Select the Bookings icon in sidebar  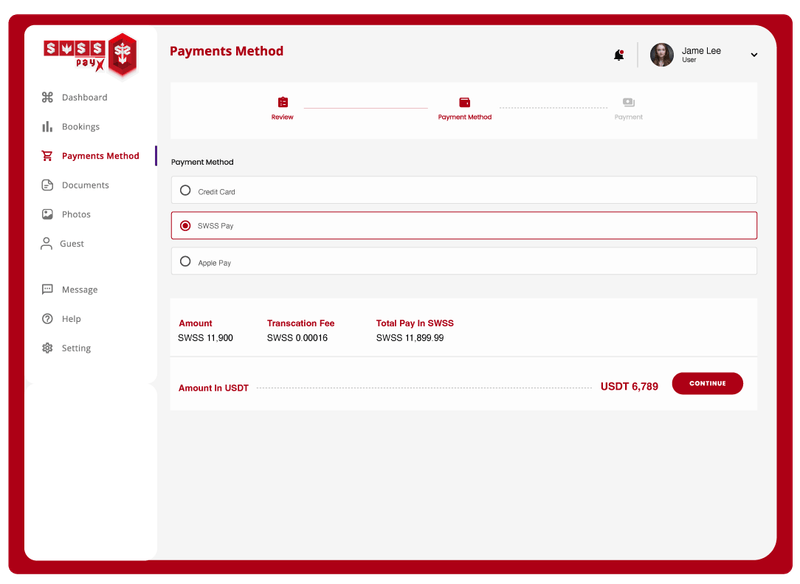point(45,126)
